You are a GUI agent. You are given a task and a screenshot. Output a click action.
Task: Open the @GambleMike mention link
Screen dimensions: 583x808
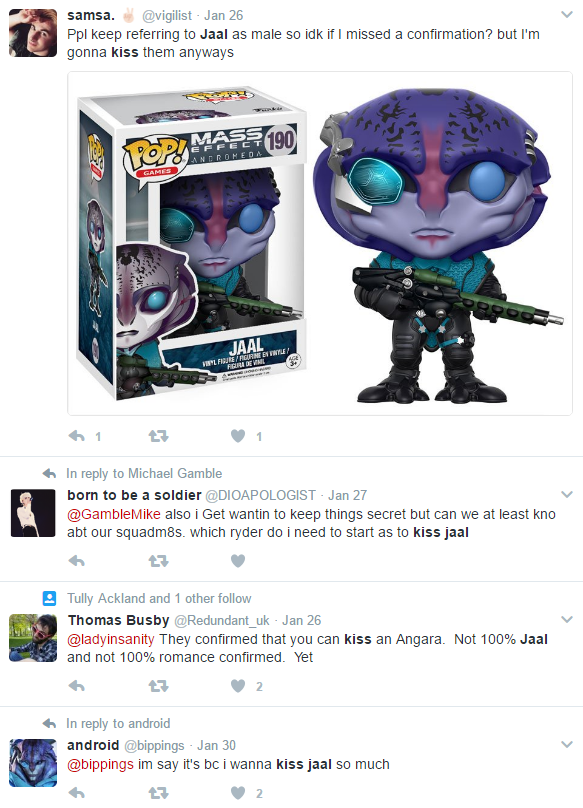114,514
